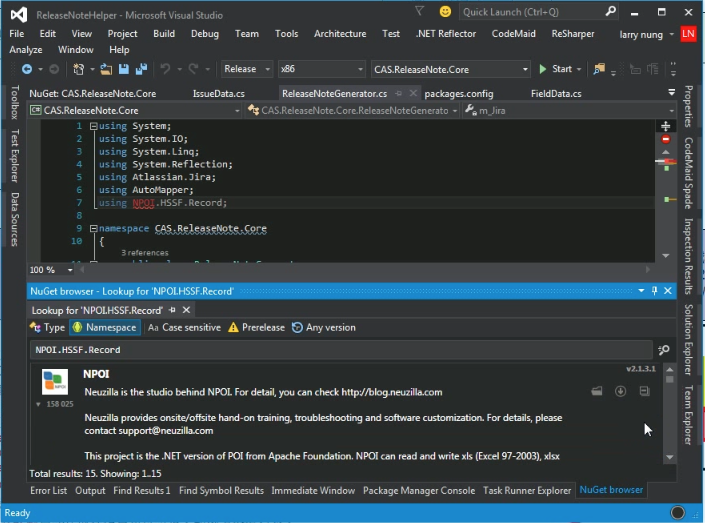Click the New Project toolbar icon
Screen dimensions: 705x523
pos(79,69)
